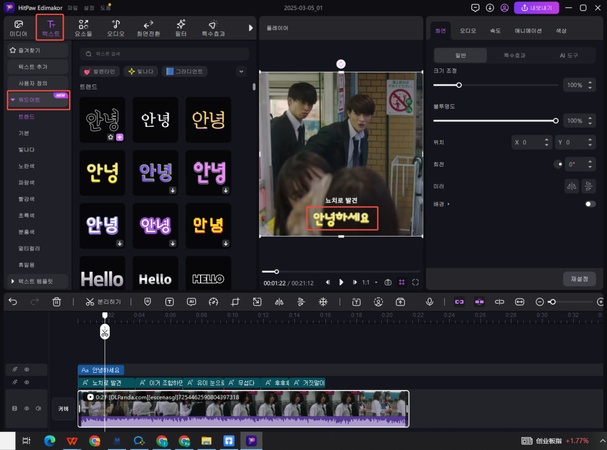This screenshot has height=450, width=607.
Task: Click the text search input field
Action: click(165, 54)
